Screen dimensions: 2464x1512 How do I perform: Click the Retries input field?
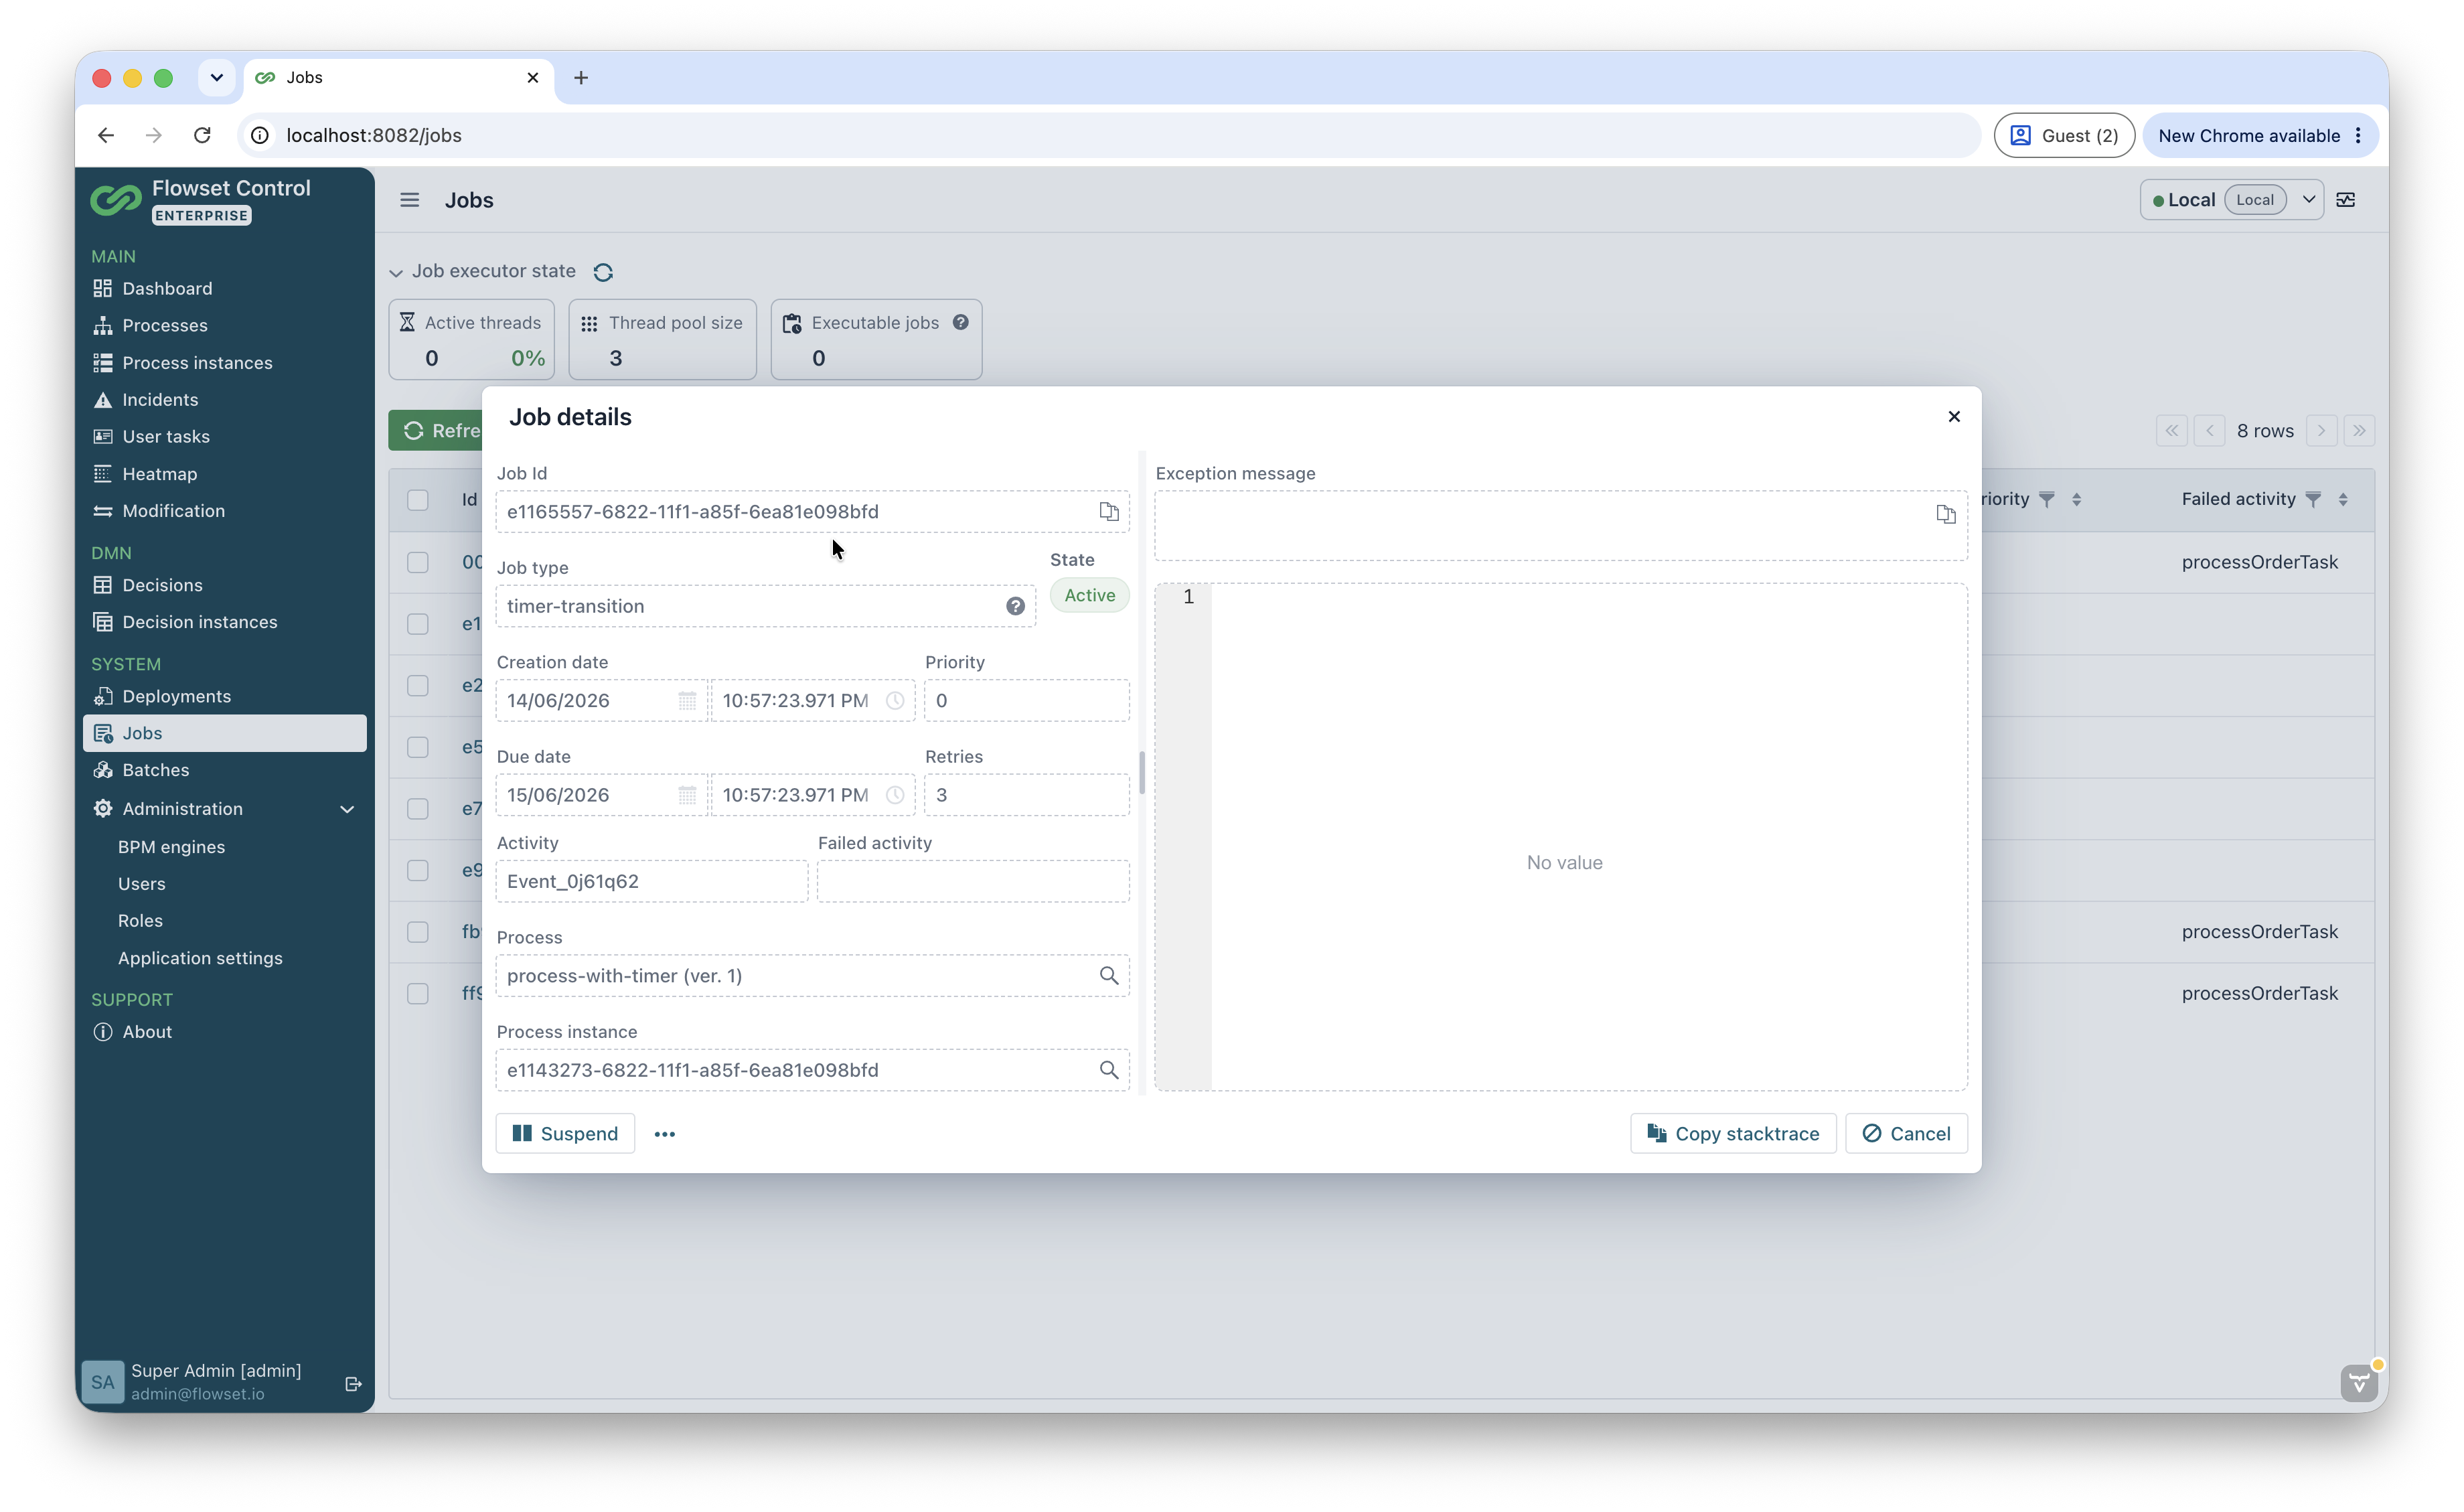(x=1027, y=795)
